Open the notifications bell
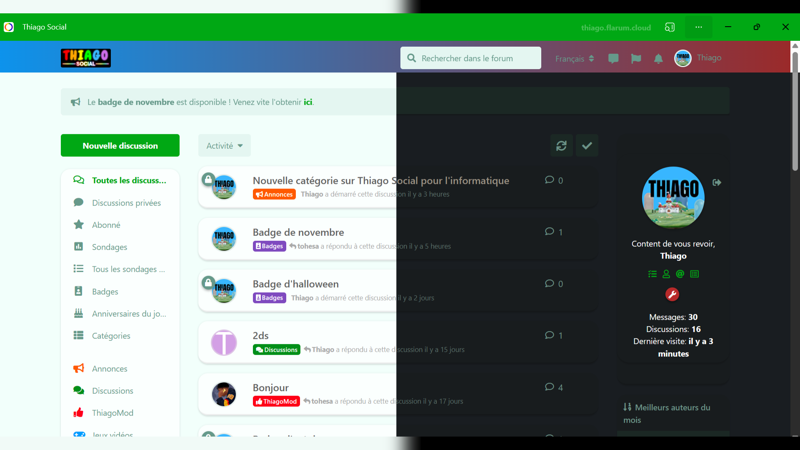The image size is (800, 450). pyautogui.click(x=658, y=59)
